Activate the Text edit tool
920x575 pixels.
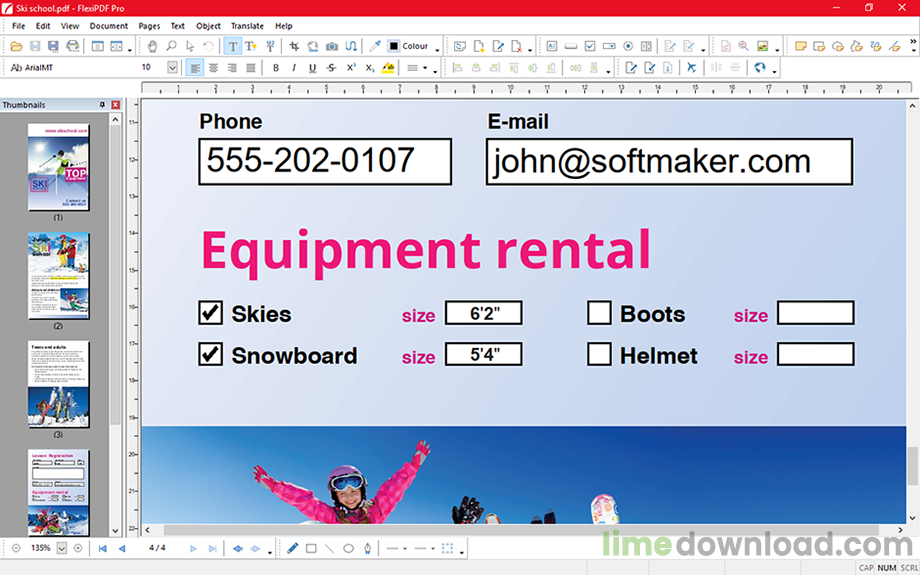(x=233, y=46)
